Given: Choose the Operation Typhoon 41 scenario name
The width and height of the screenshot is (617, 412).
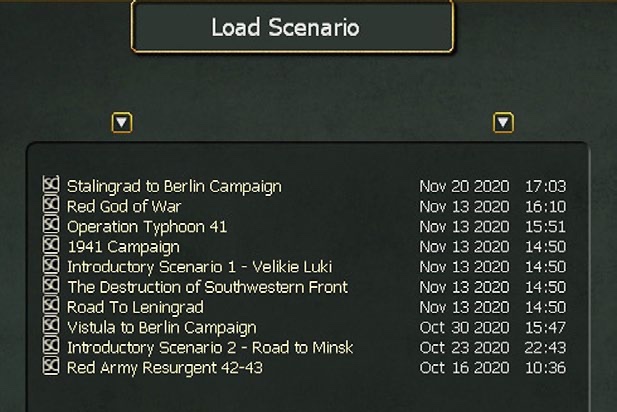Looking at the screenshot, I should (147, 227).
